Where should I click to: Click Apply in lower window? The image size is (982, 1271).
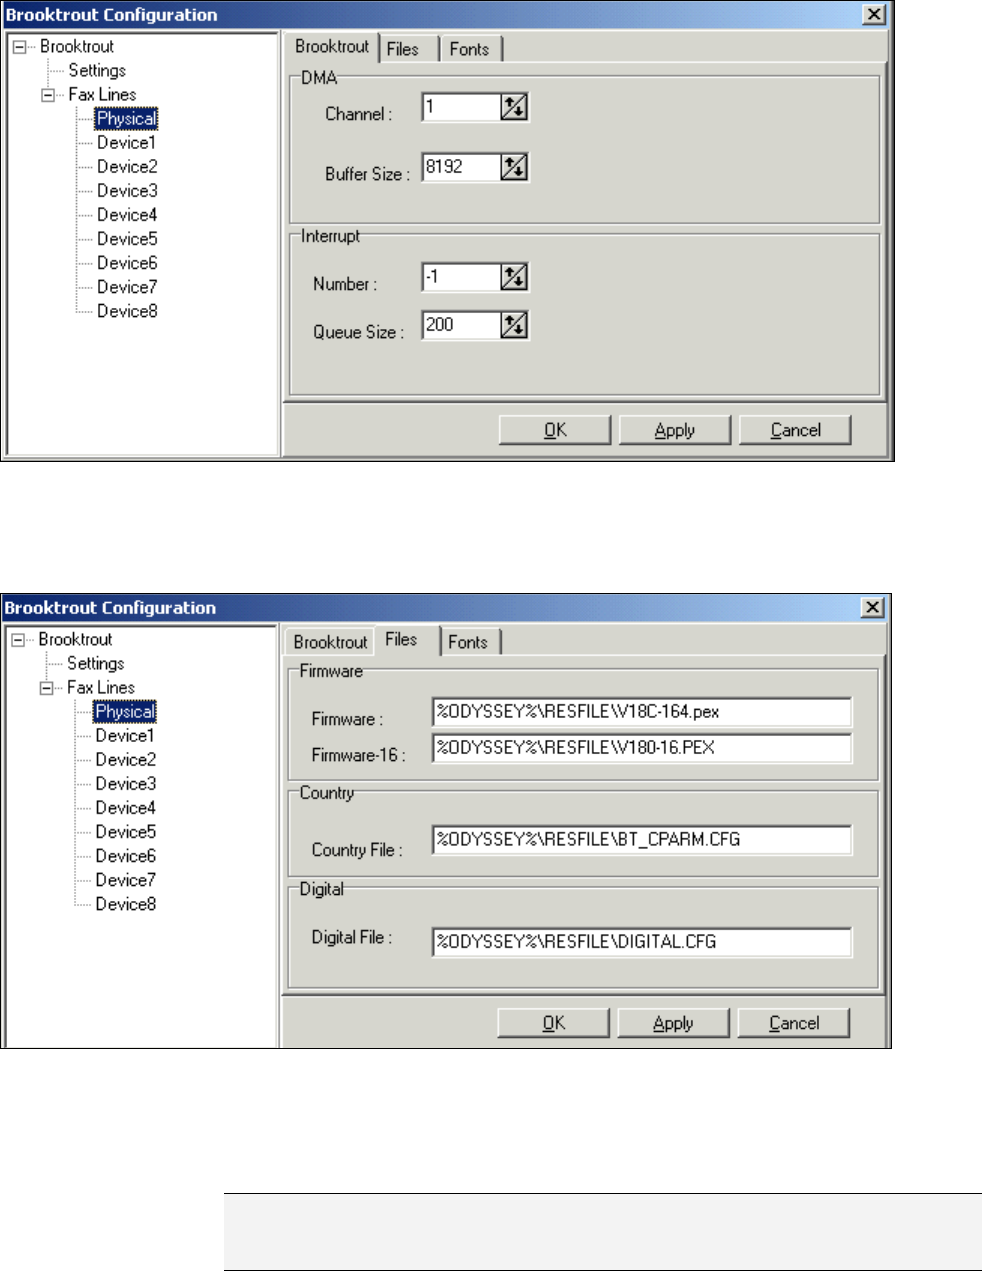(x=673, y=1023)
